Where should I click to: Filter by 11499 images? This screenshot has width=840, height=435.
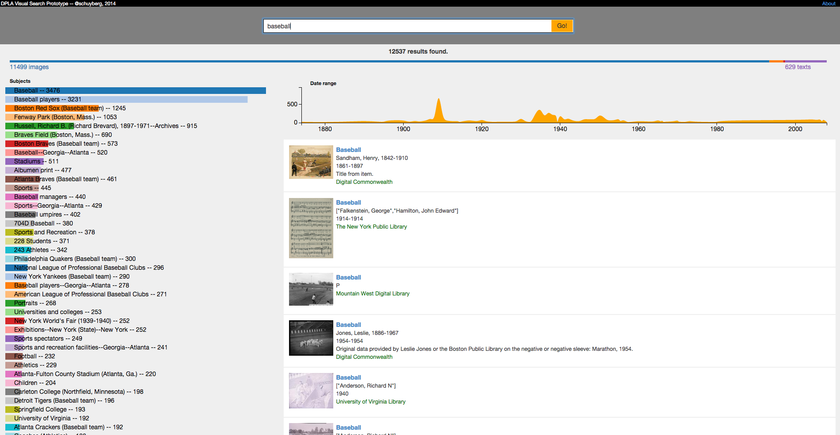(29, 67)
